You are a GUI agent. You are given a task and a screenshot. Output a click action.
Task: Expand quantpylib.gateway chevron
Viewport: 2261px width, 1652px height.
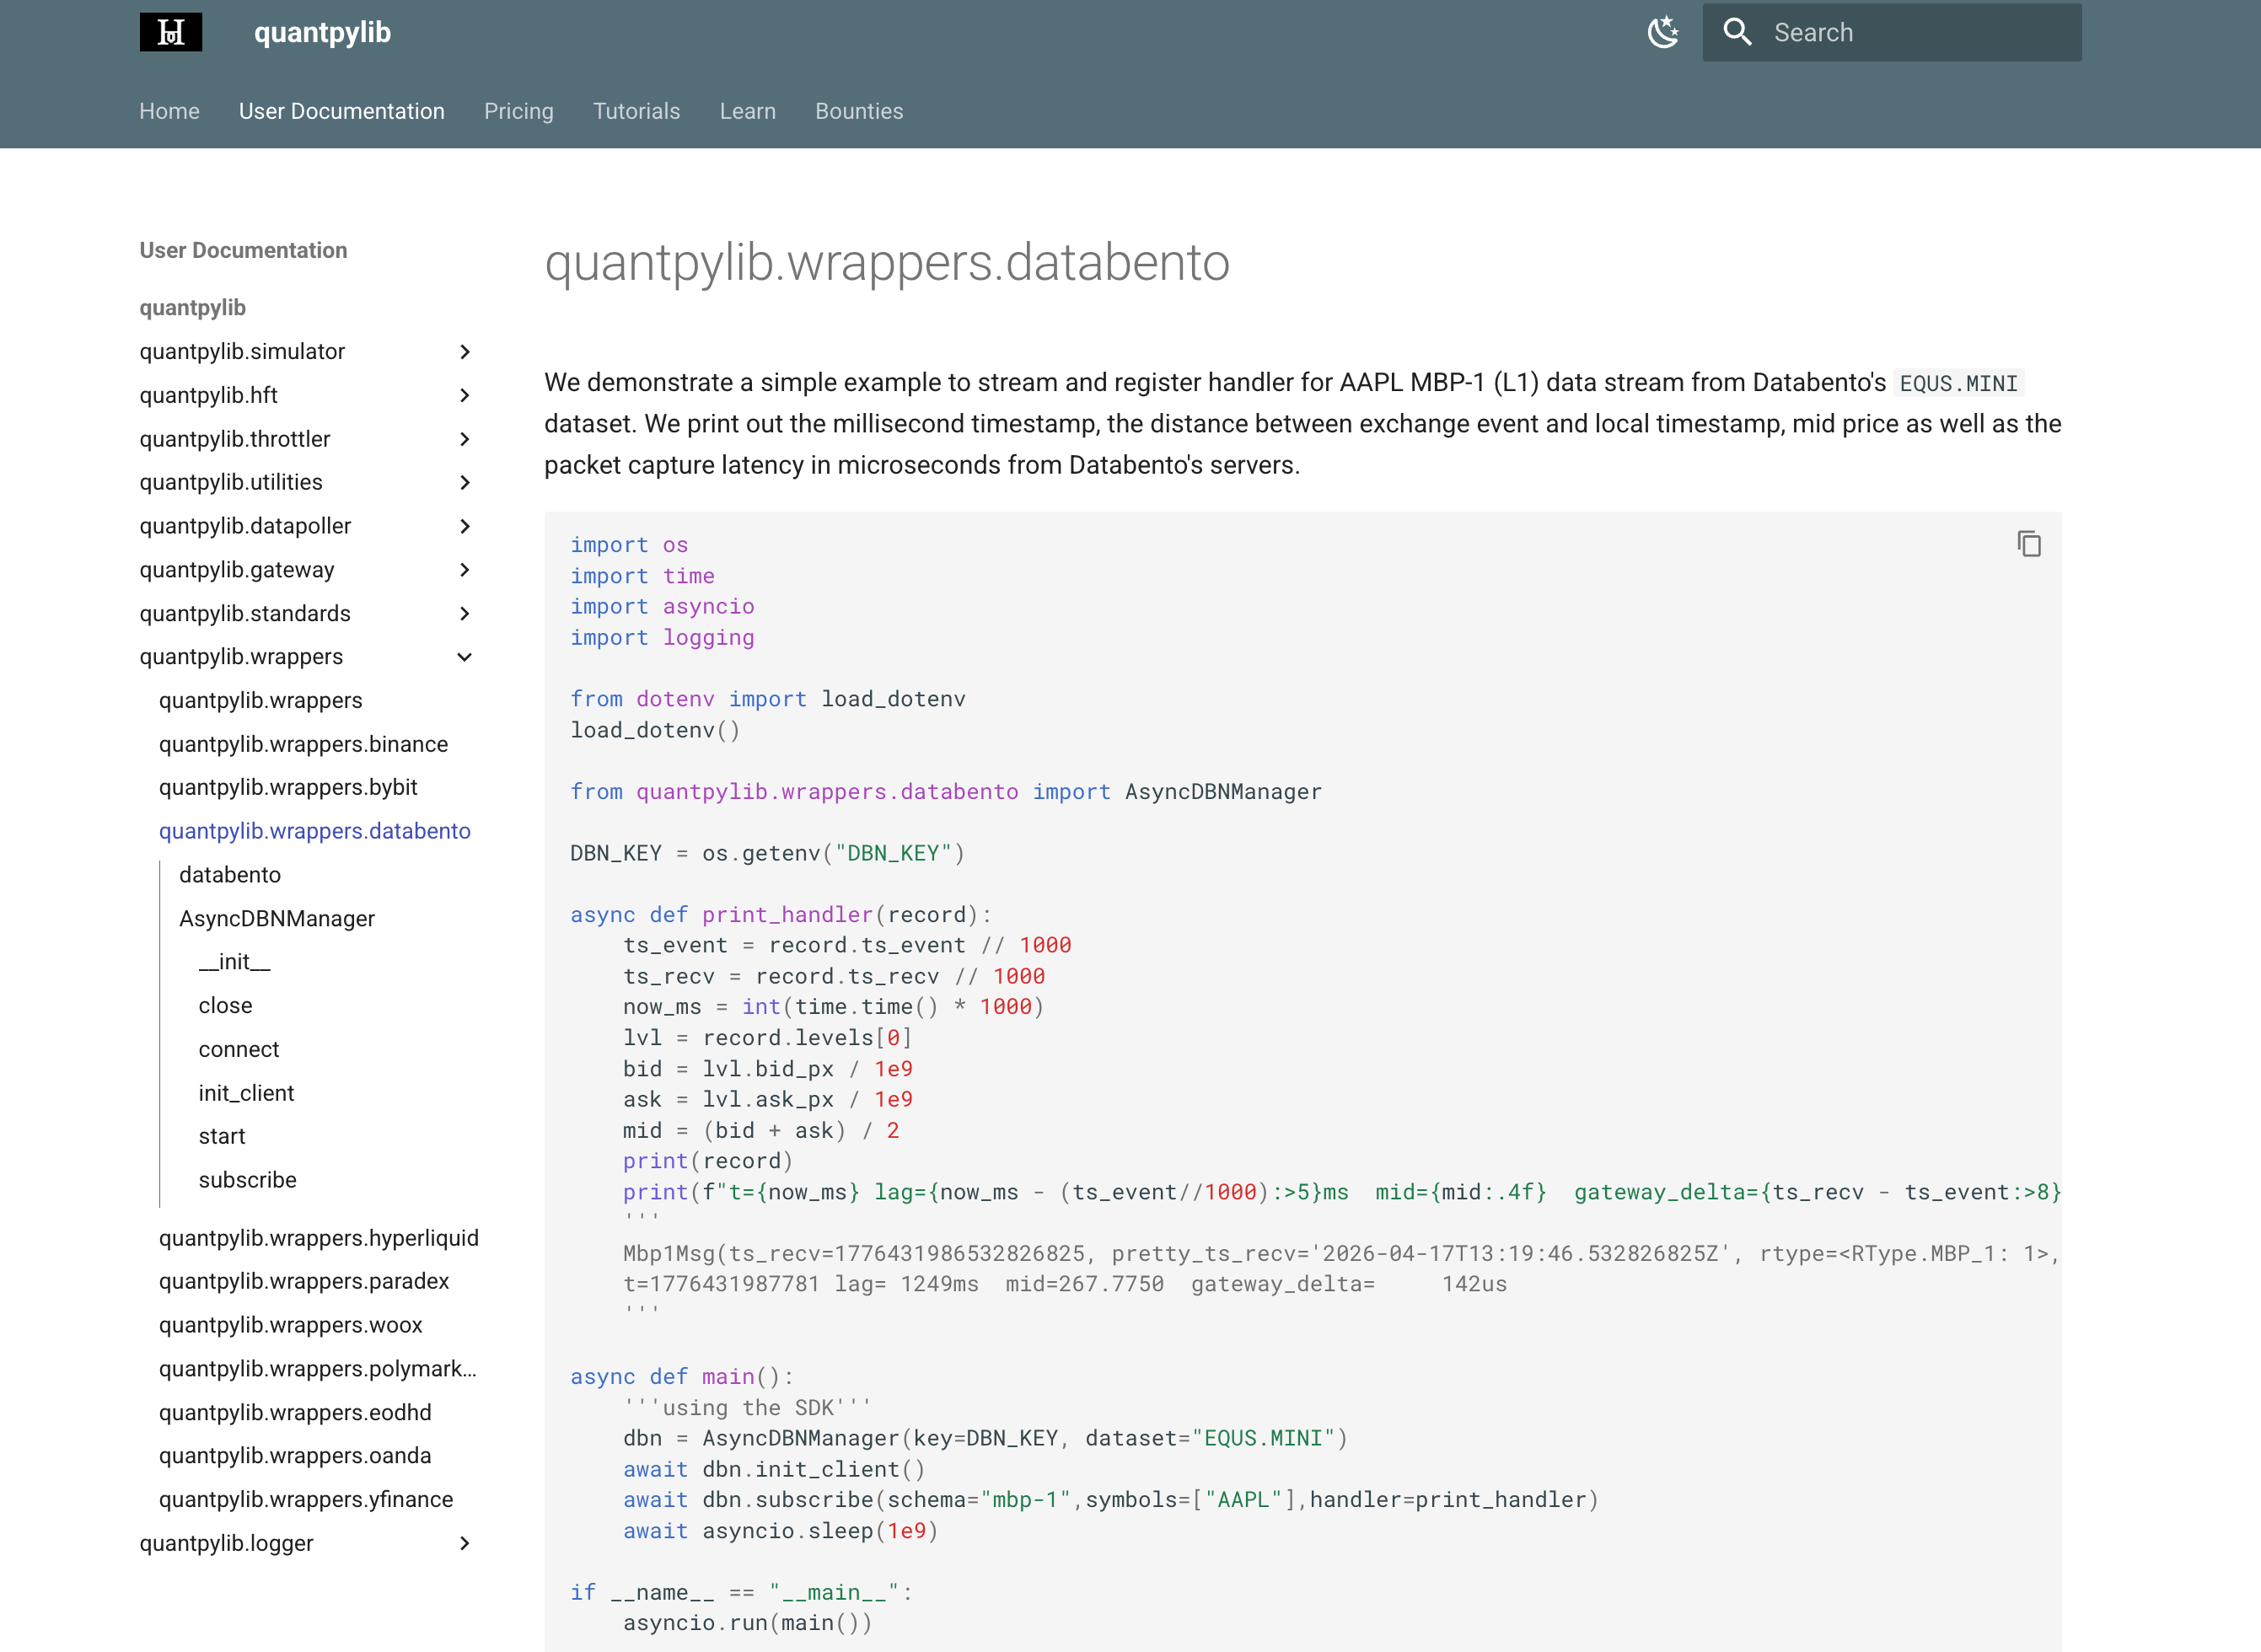[x=464, y=570]
